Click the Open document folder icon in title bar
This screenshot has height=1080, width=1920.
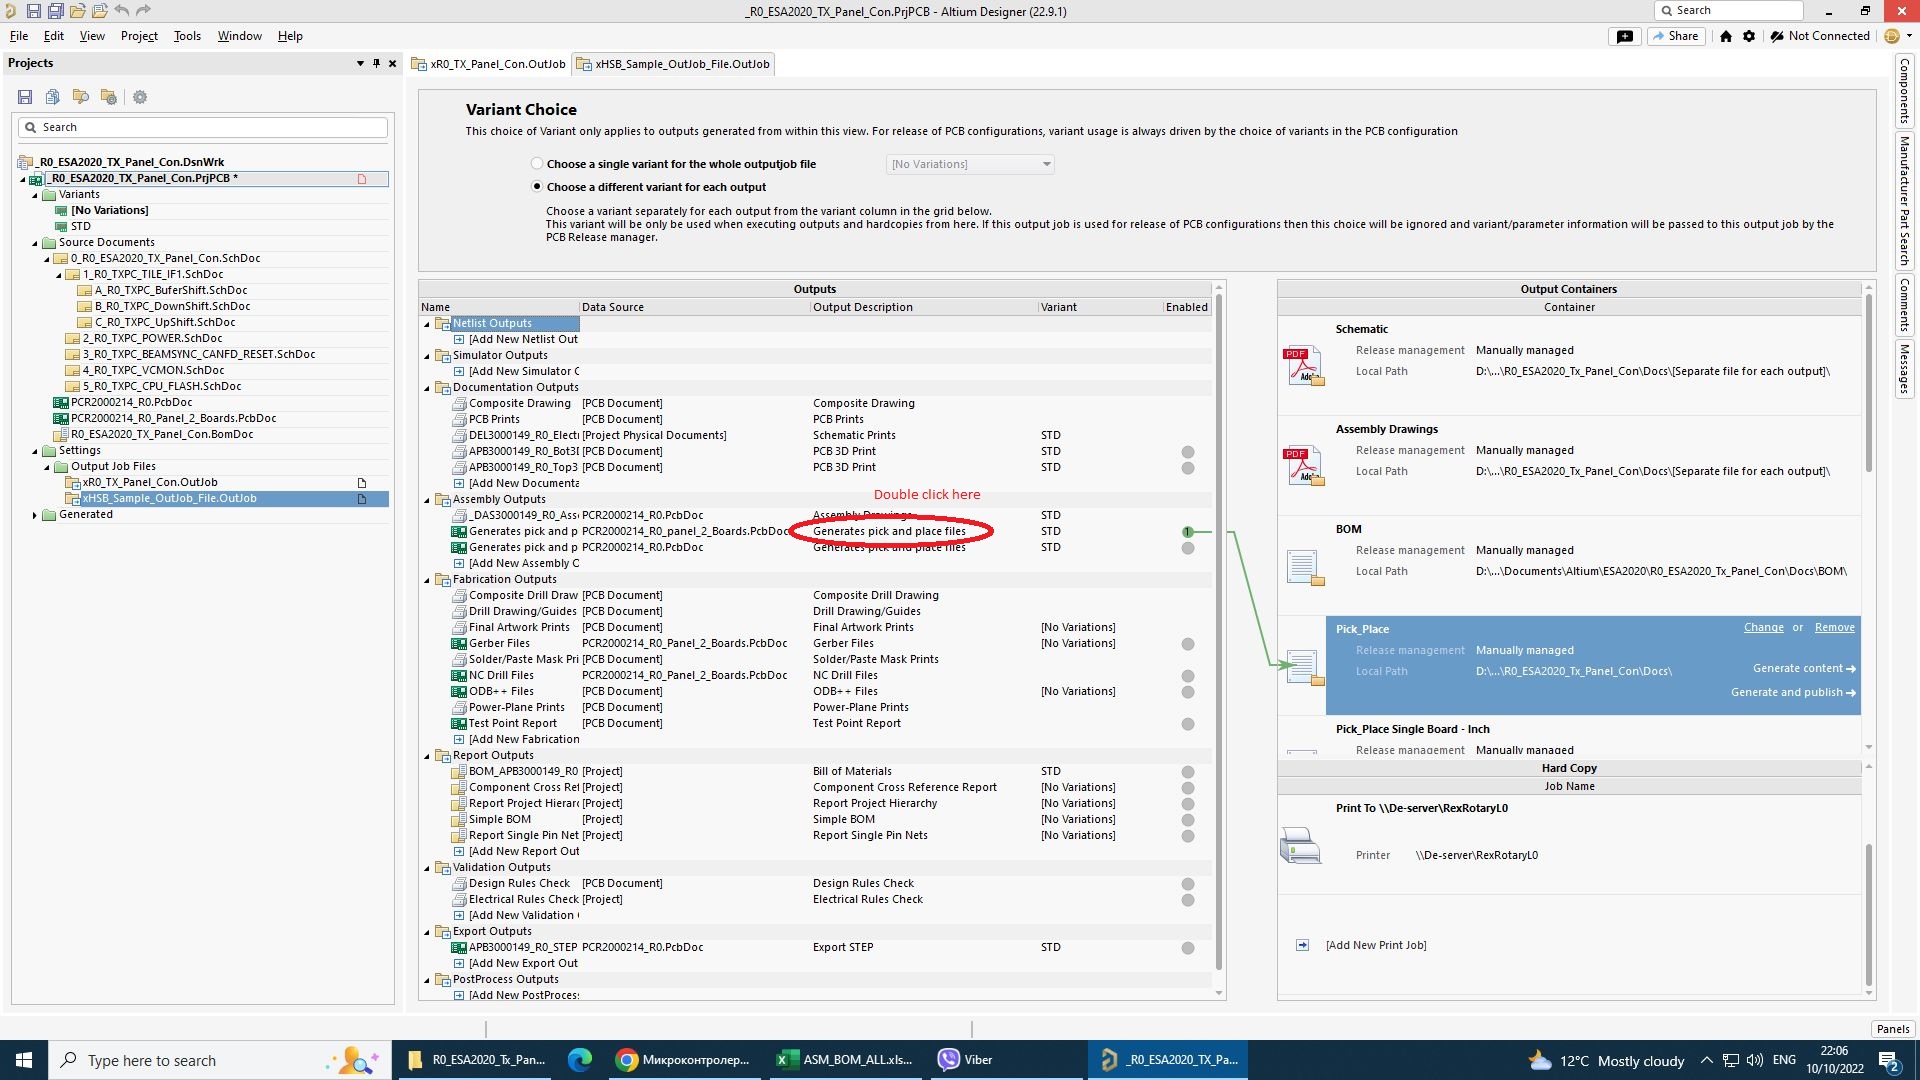(77, 11)
